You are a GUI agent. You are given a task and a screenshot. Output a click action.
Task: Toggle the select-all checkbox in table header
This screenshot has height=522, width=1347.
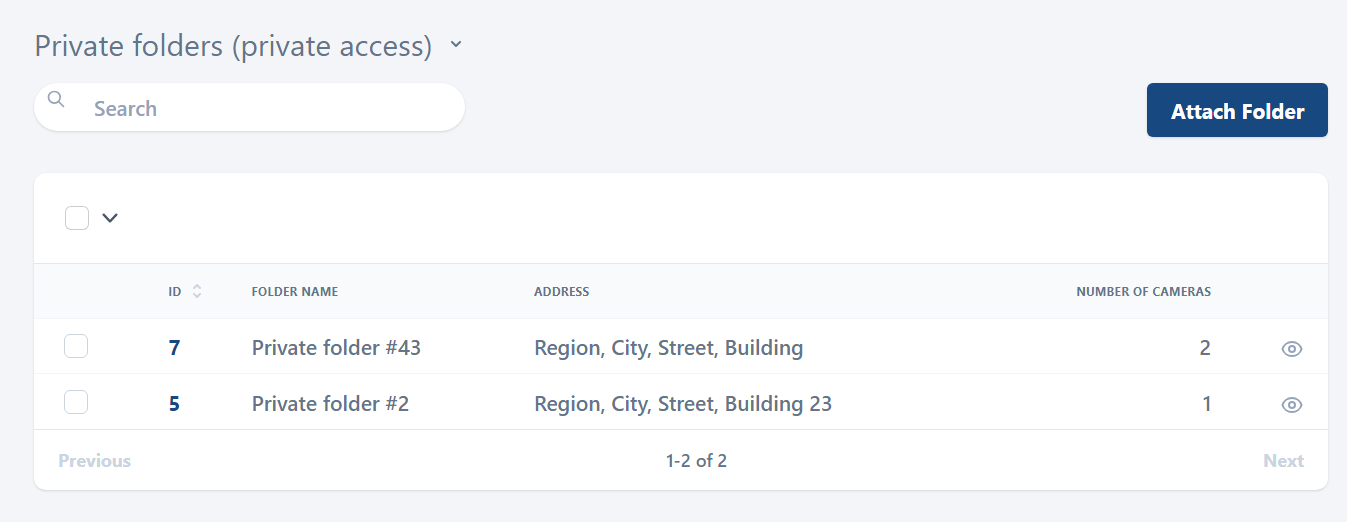[77, 218]
